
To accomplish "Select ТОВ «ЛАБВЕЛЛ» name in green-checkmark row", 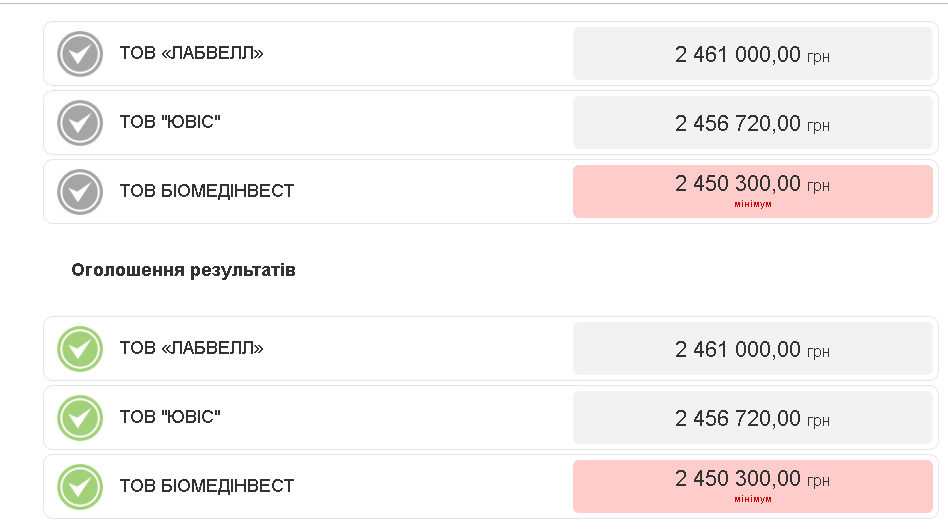I will point(191,348).
